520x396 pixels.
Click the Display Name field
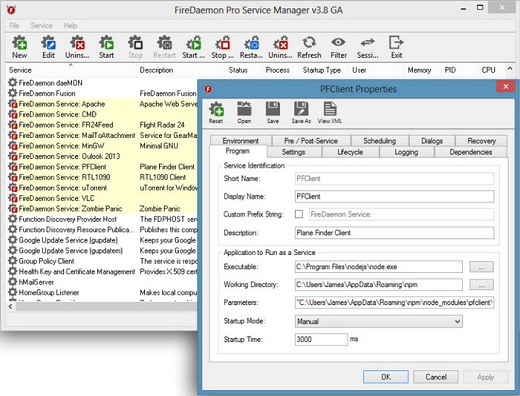point(394,196)
